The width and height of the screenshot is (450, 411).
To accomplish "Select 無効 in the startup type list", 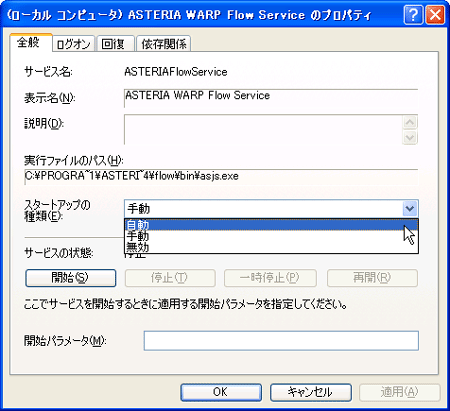I will (x=271, y=247).
